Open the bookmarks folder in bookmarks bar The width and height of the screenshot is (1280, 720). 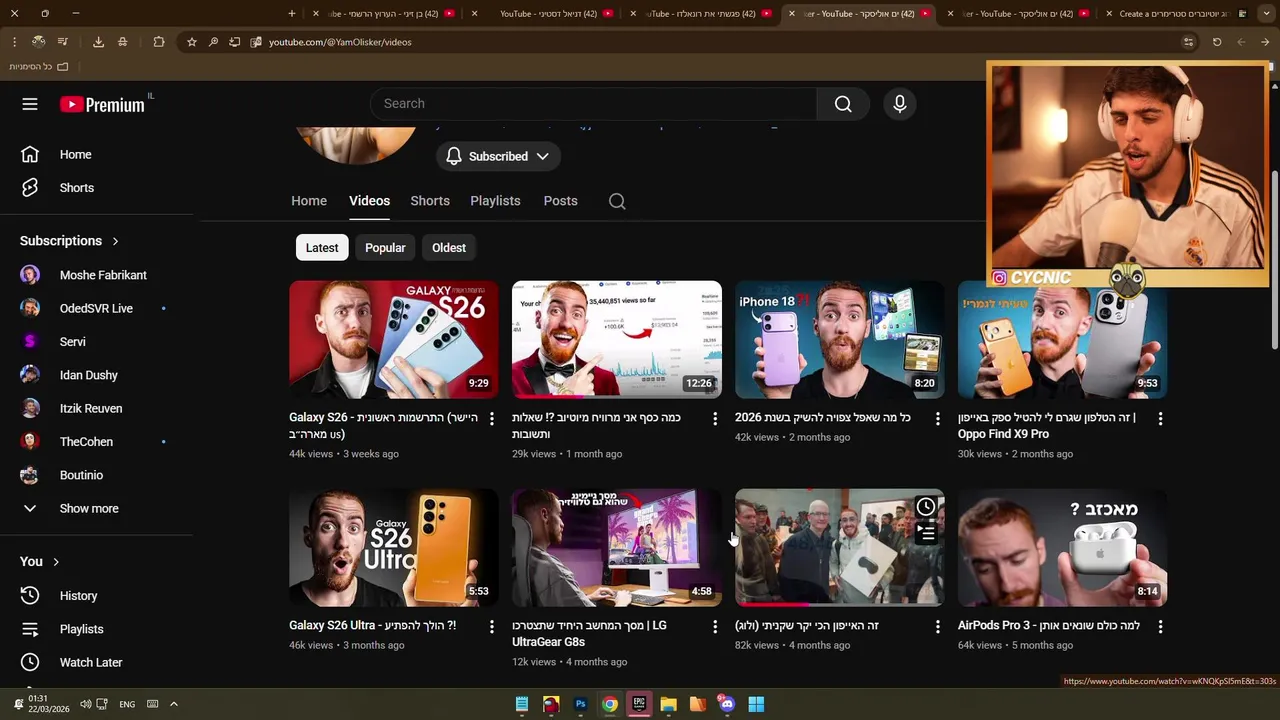(38, 66)
